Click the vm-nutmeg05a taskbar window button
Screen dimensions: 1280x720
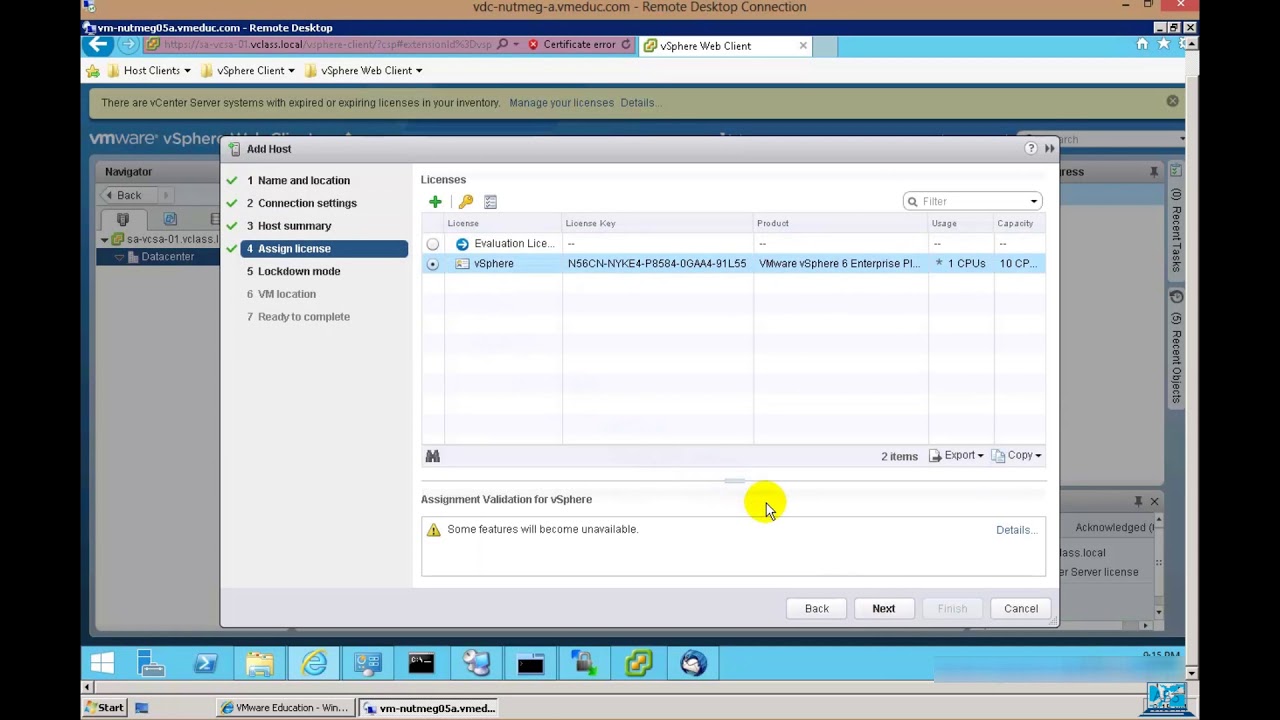429,708
